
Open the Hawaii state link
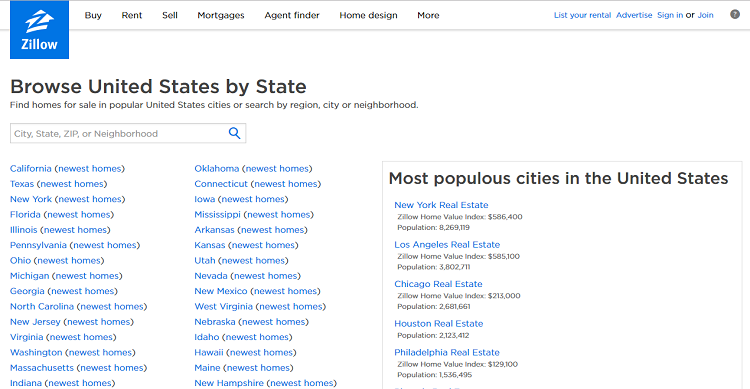209,352
